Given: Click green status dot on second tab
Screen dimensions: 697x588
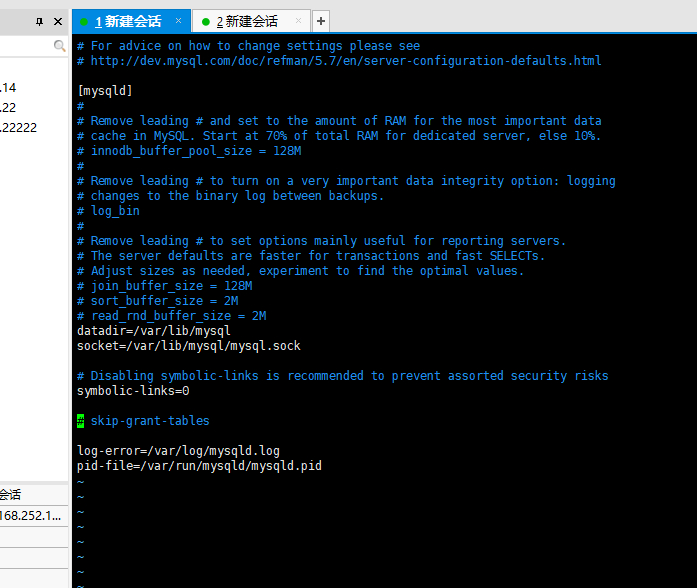Looking at the screenshot, I should [205, 22].
